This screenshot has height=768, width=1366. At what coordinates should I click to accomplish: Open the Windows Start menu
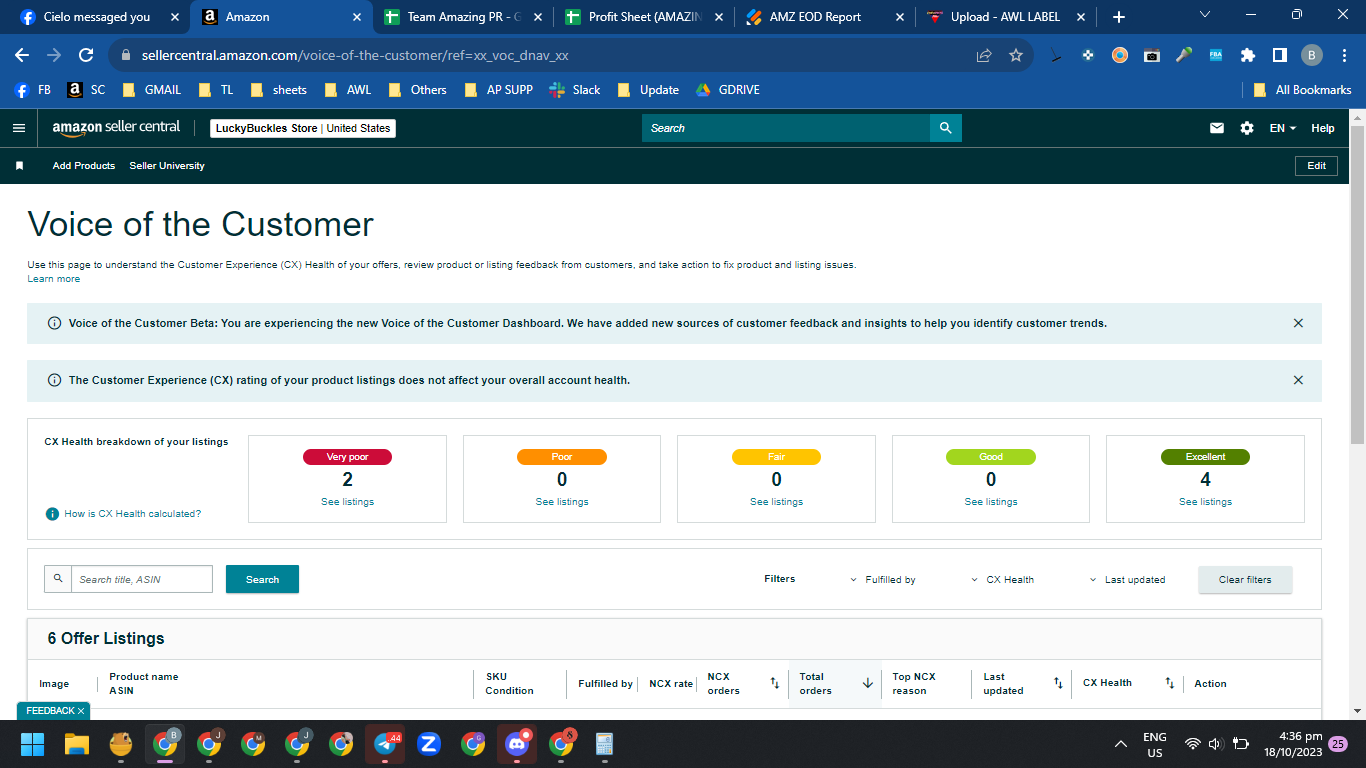[33, 744]
